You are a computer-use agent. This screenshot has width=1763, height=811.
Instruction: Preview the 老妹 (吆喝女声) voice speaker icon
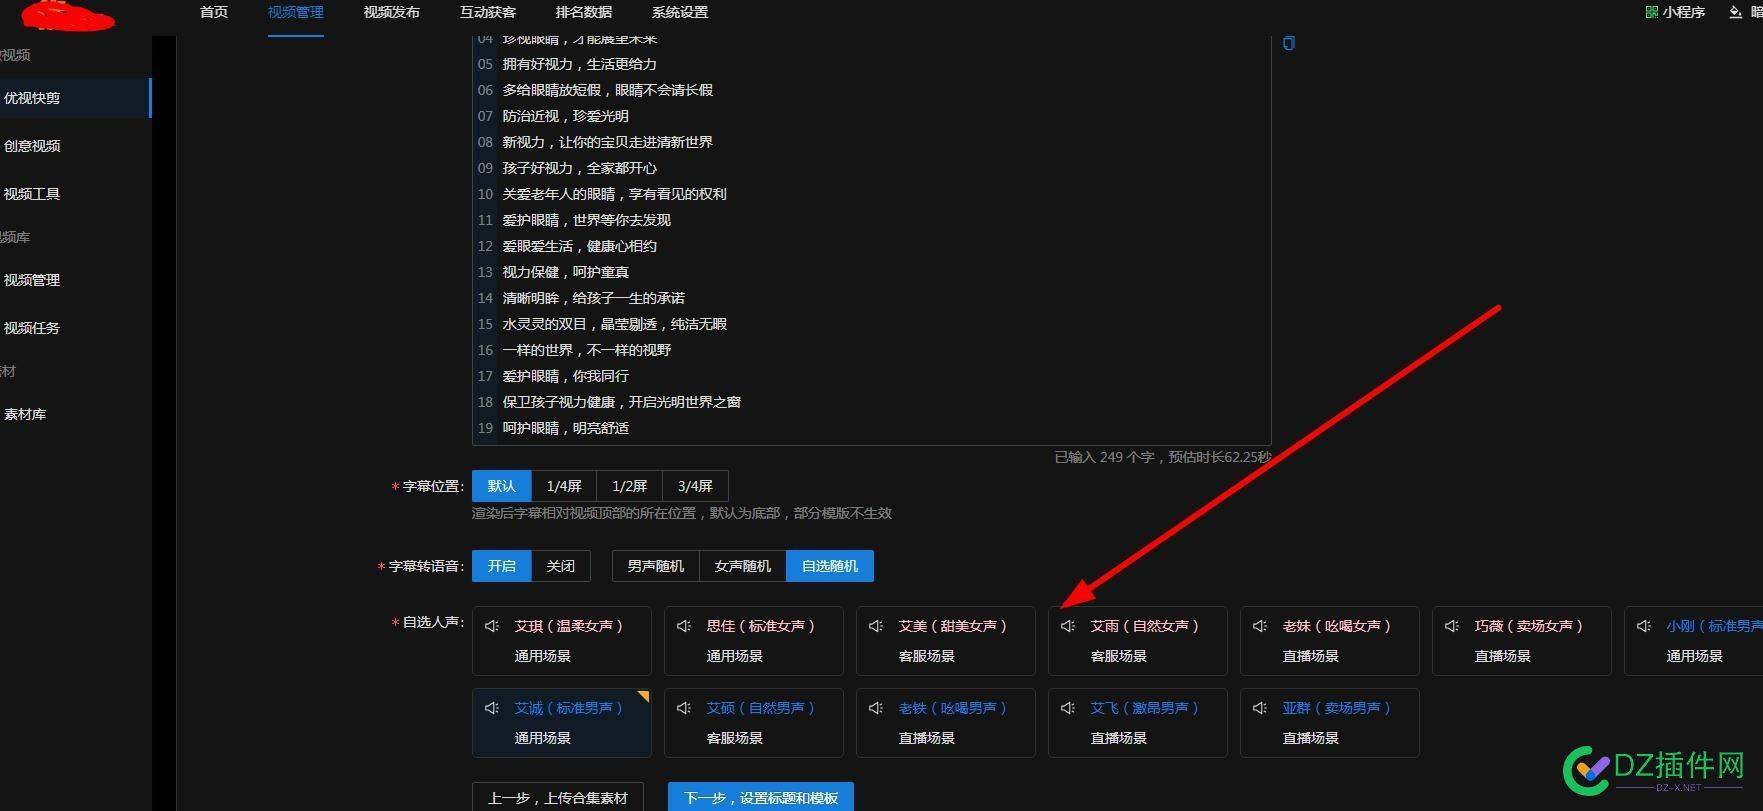tap(1260, 626)
